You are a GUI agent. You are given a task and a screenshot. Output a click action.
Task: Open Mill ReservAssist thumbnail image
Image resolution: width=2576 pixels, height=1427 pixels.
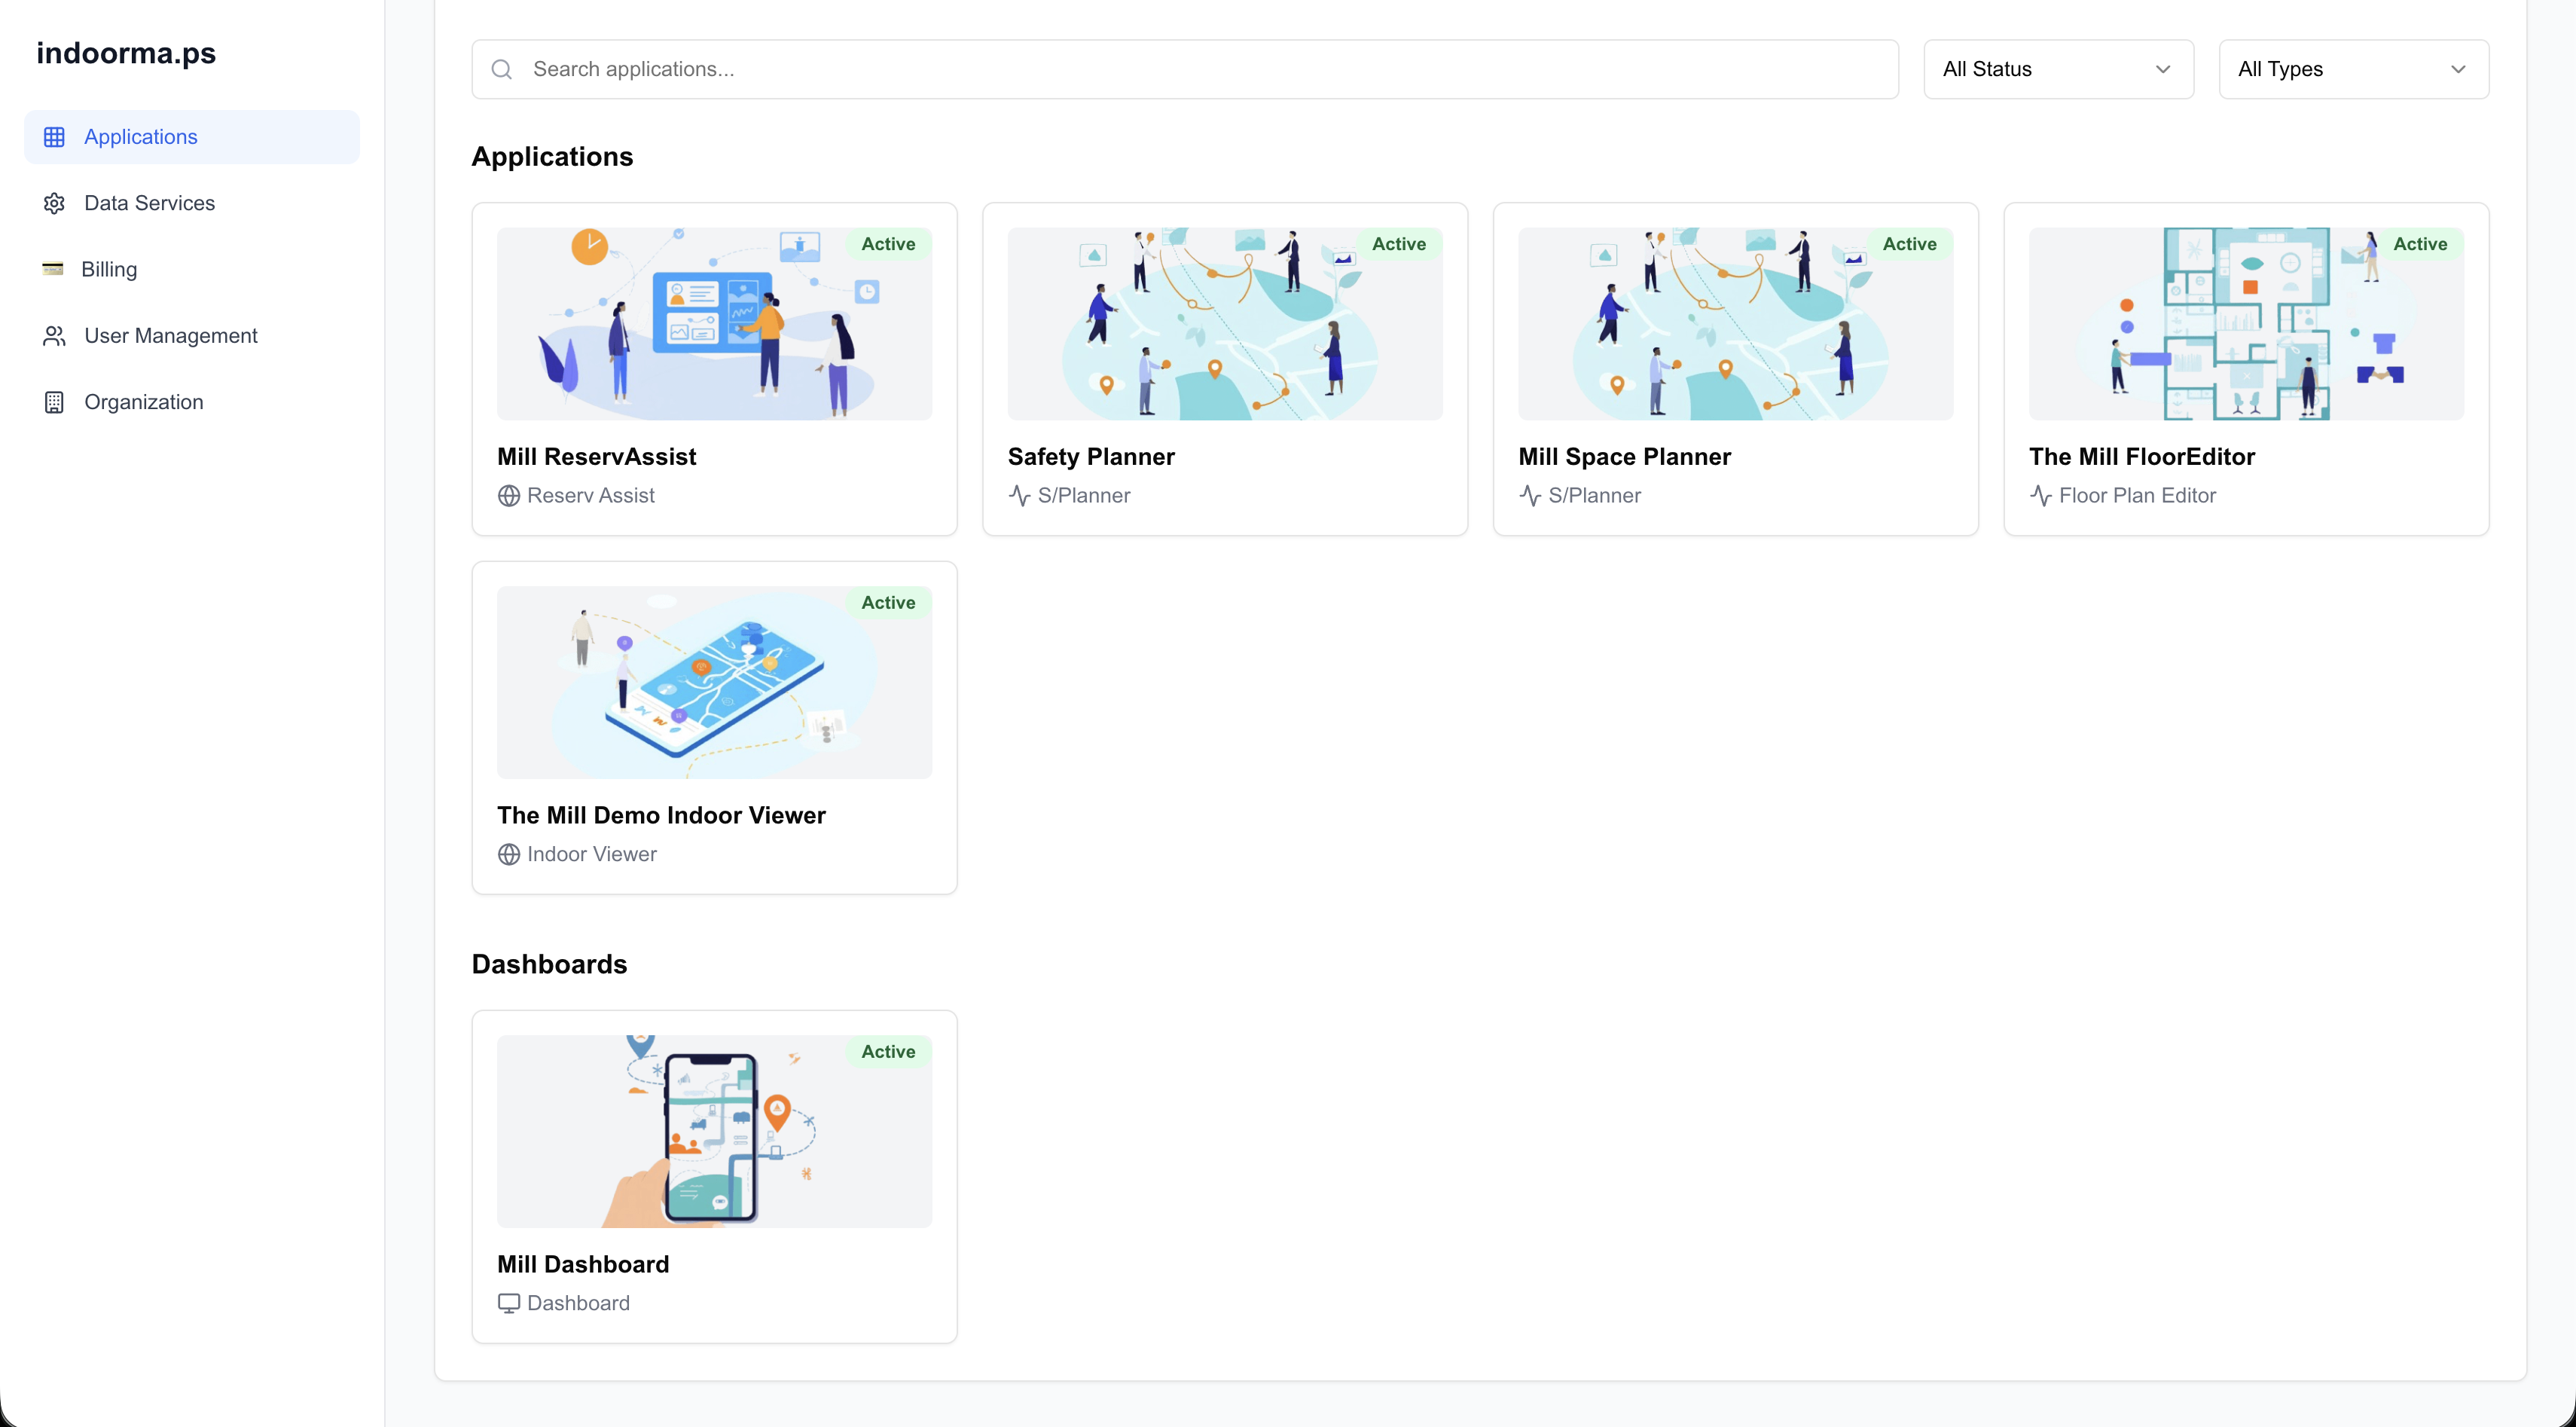714,324
